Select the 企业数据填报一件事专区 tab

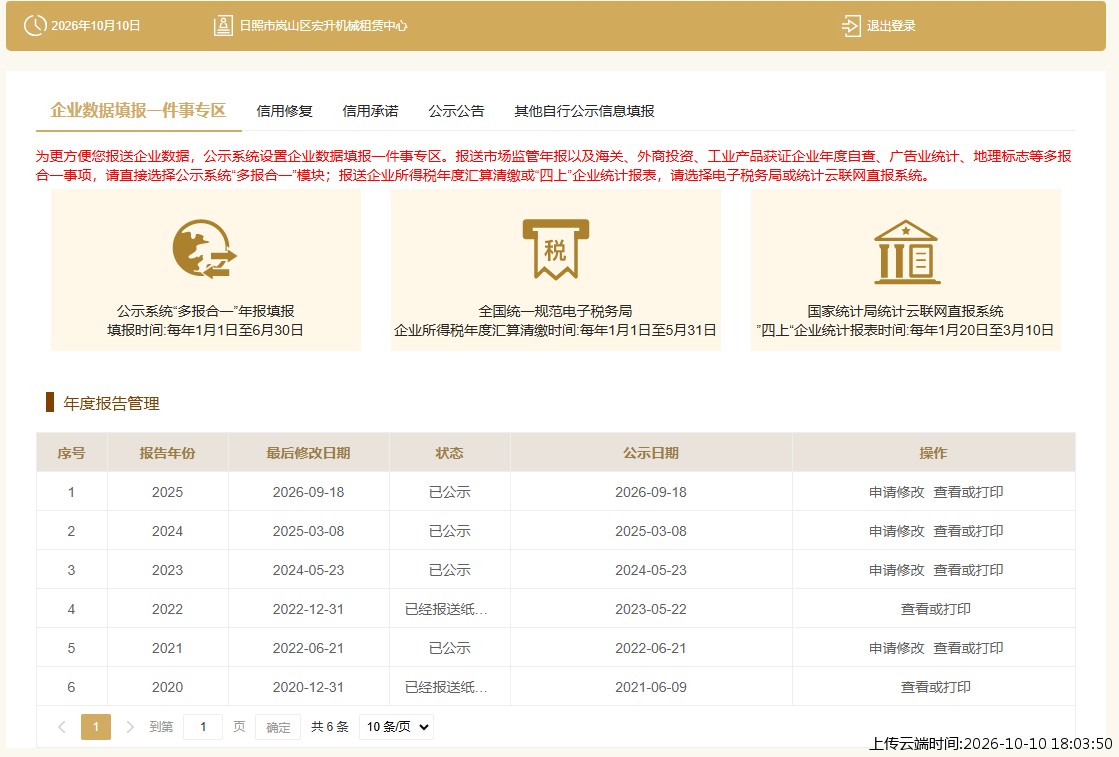click(138, 111)
